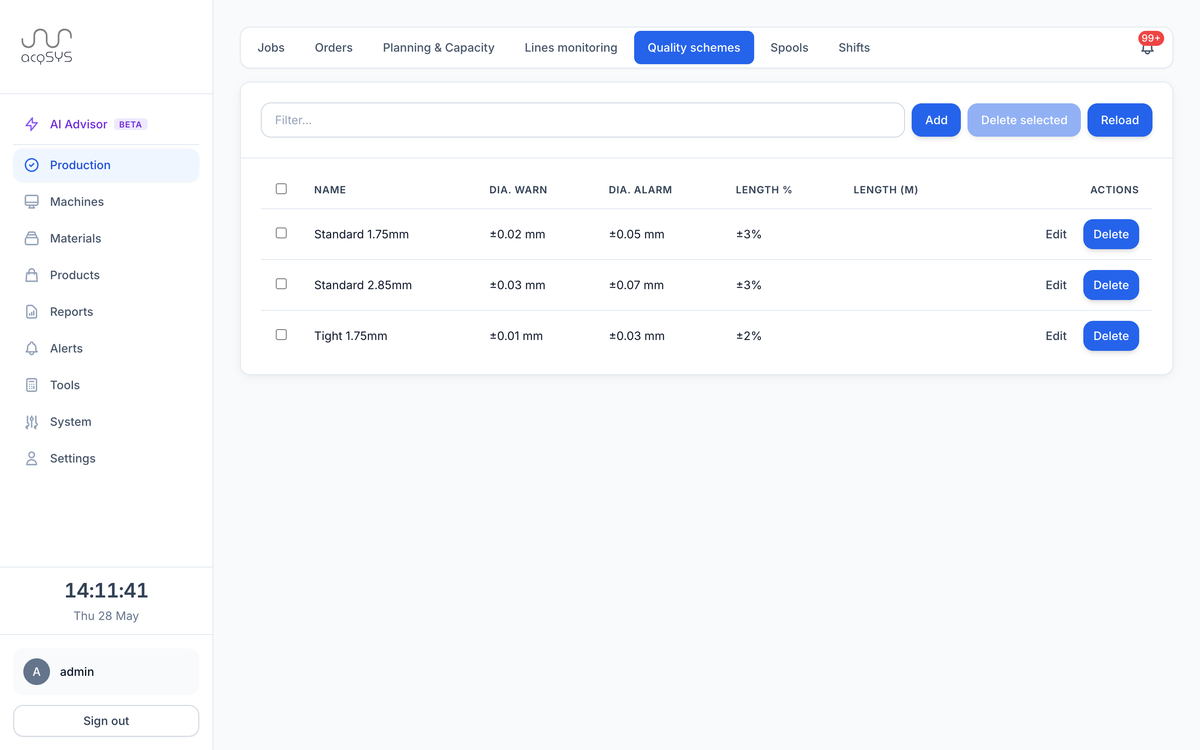Viewport: 1200px width, 750px height.
Task: Click the LENGTH % column header
Action: tap(764, 190)
